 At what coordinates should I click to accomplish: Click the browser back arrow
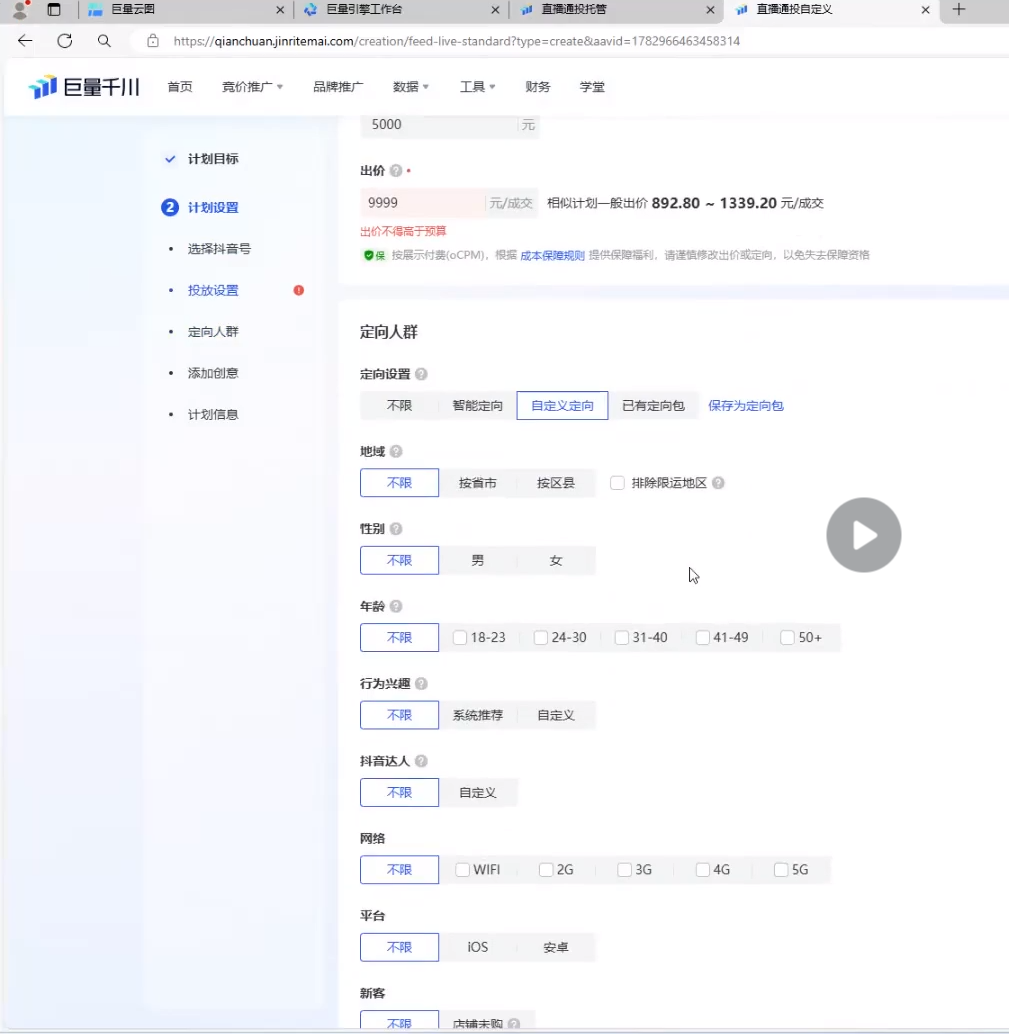coord(25,41)
